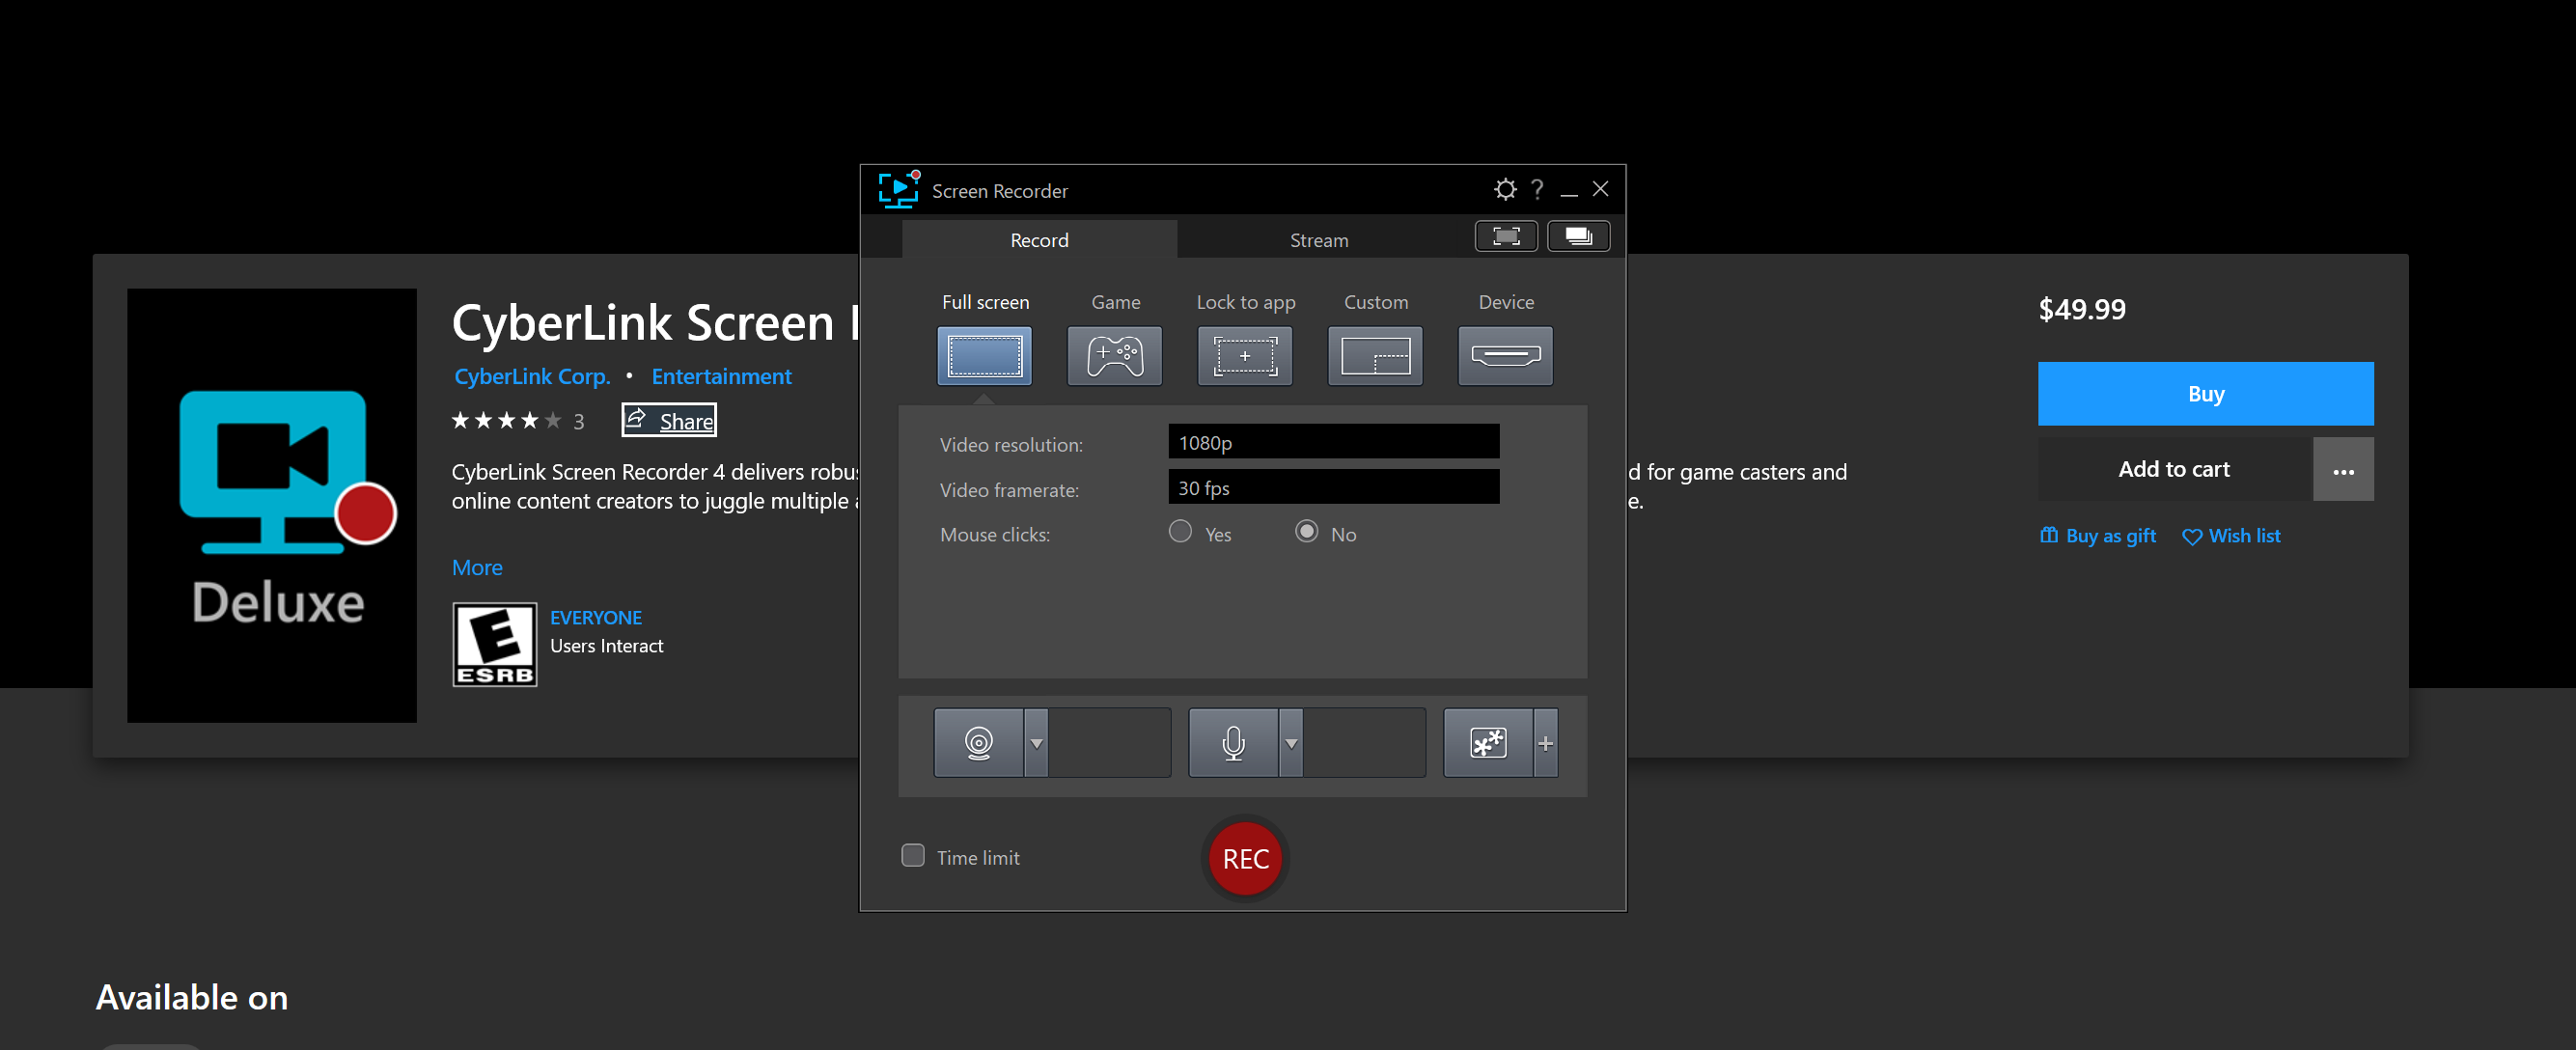
Task: Start recording with REC button
Action: point(1245,859)
